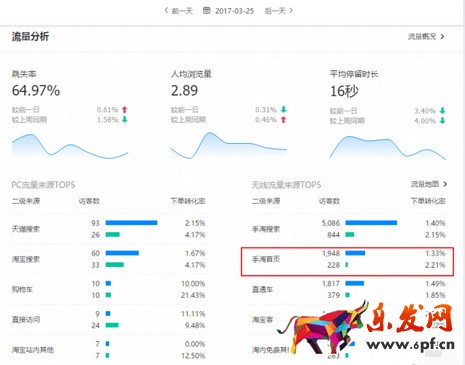Image resolution: width=465 pixels, height=365 pixels.
Task: Click the red up arrow beside 0.46%
Action: [x=283, y=119]
